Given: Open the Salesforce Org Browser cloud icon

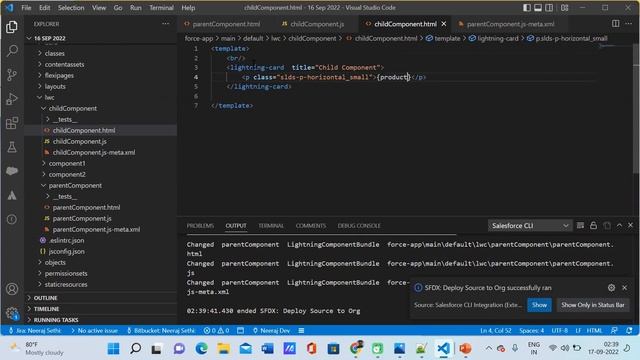Looking at the screenshot, I should point(12,171).
